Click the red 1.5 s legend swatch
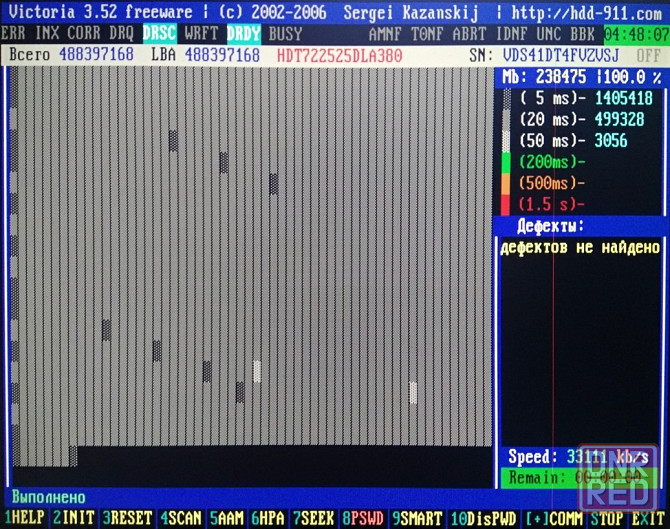Screen dimensions: 670x529 click(x=505, y=205)
